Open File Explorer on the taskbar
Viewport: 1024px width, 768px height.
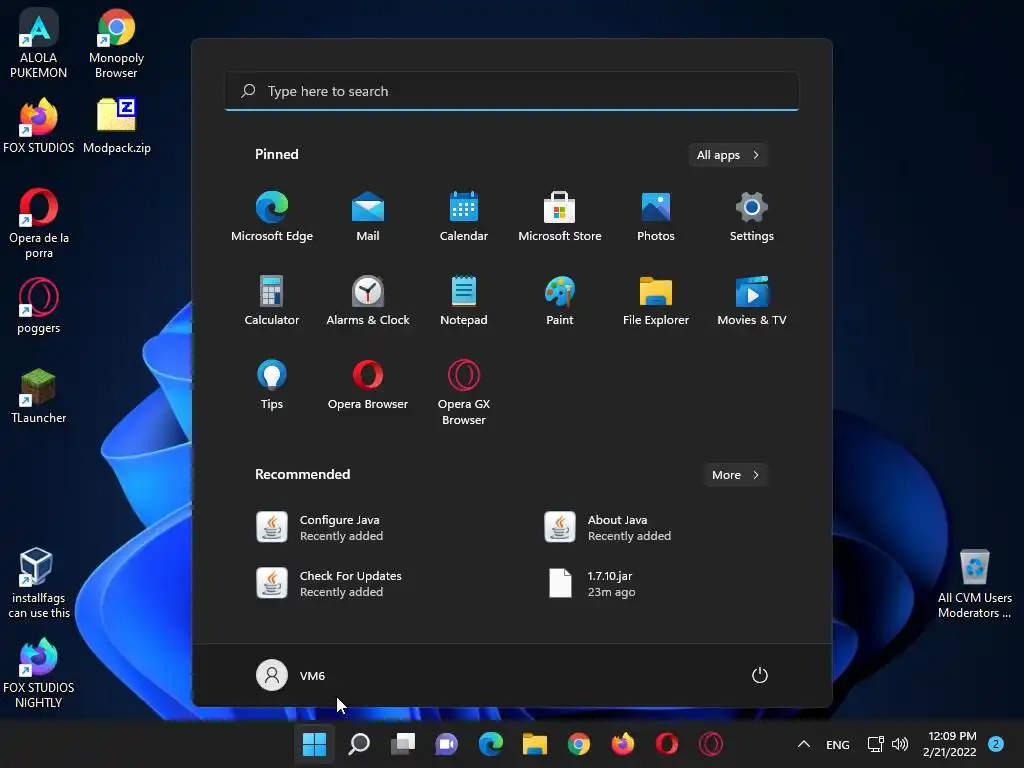click(x=535, y=744)
